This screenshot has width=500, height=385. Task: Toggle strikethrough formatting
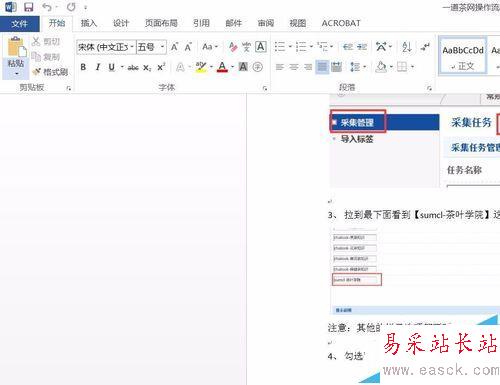tap(133, 67)
